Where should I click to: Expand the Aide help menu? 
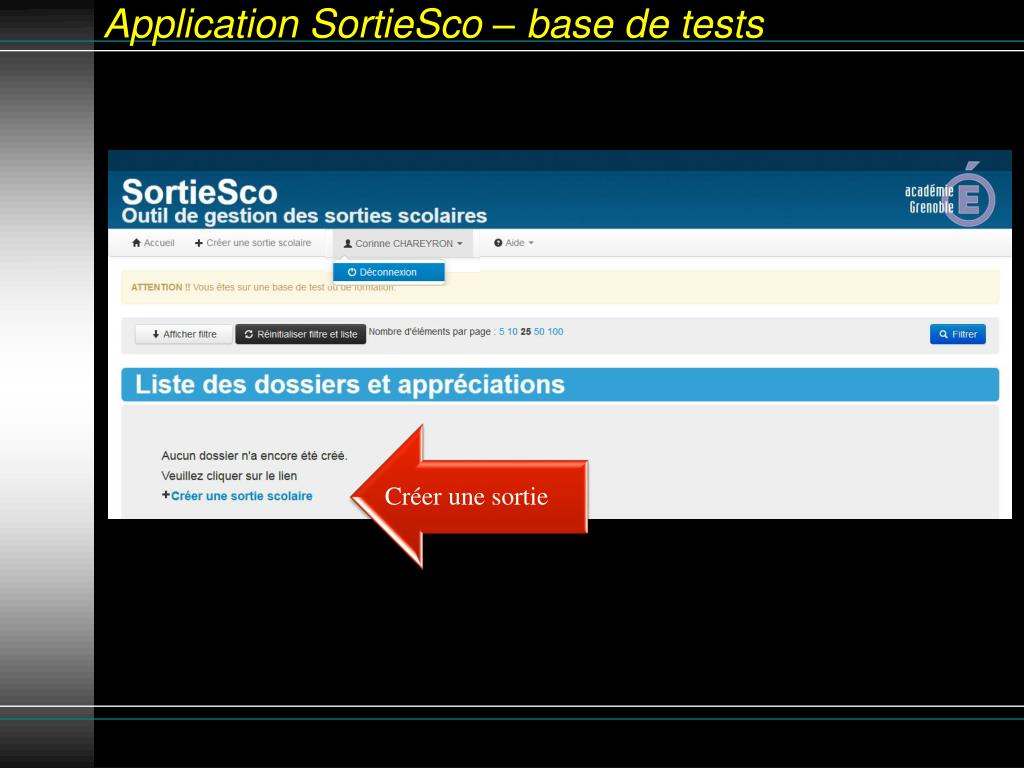[x=514, y=243]
